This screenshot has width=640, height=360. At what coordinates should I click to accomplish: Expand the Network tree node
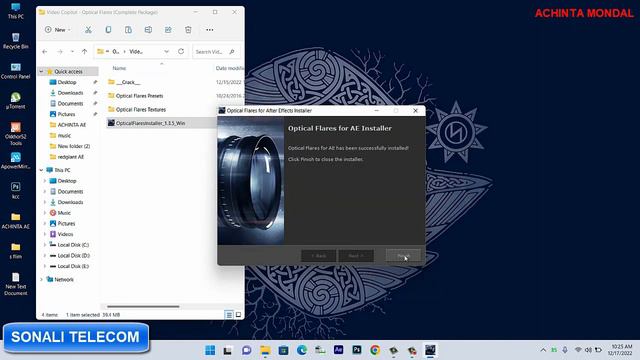click(x=41, y=280)
